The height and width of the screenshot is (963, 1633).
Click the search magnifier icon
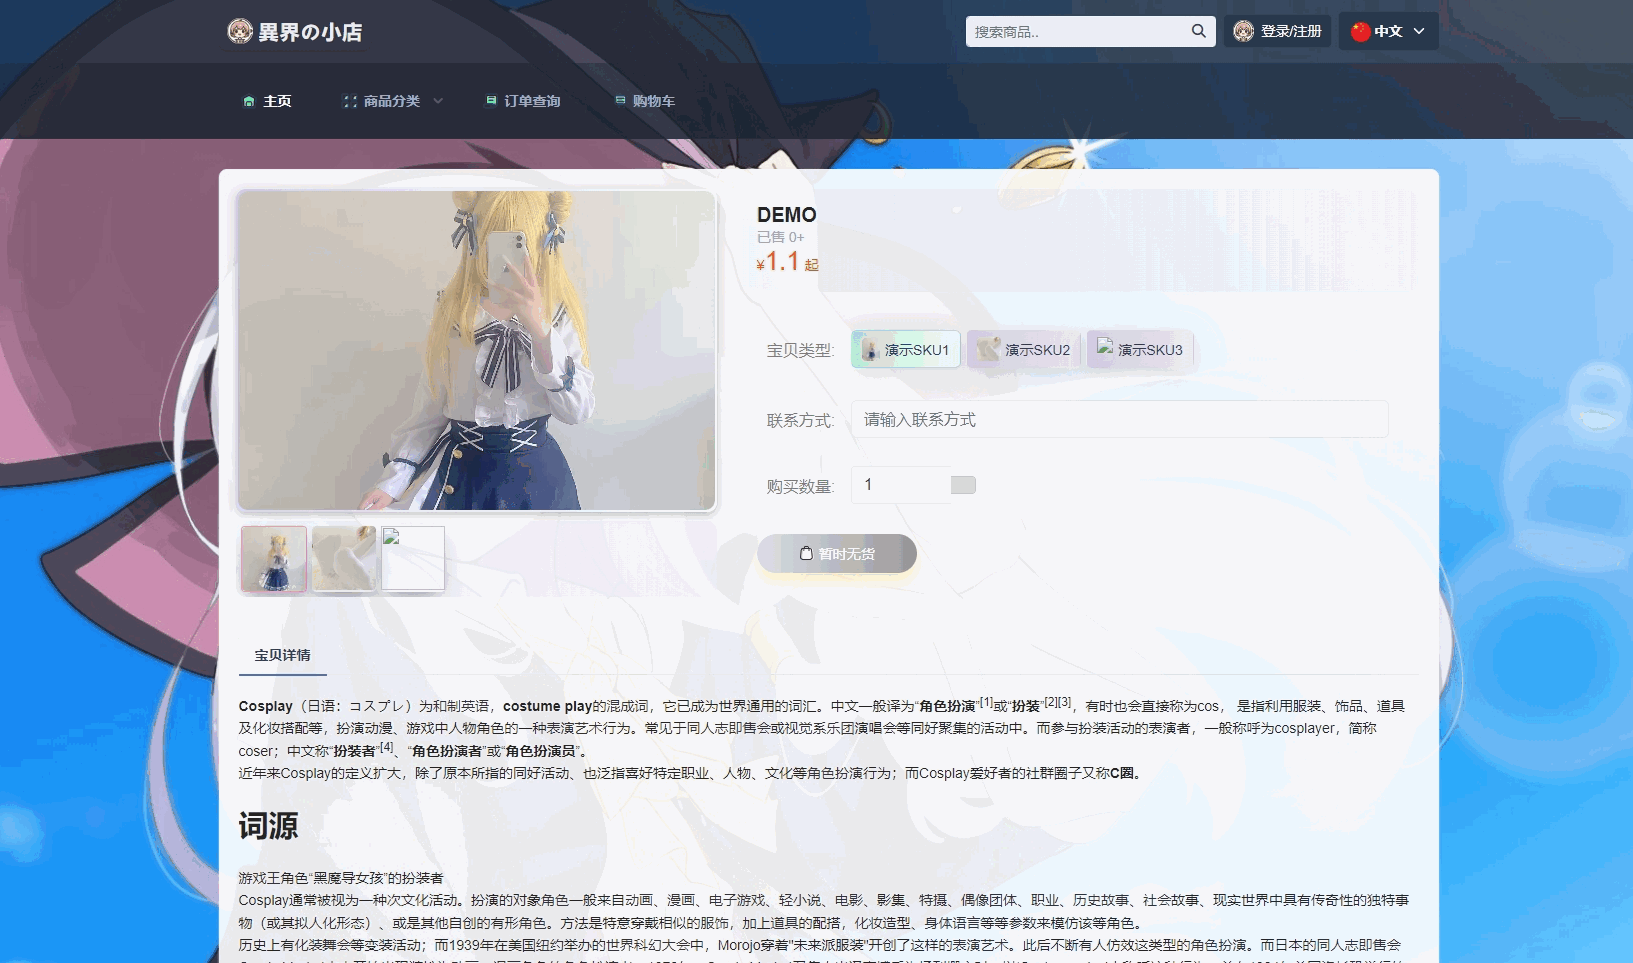[1197, 31]
